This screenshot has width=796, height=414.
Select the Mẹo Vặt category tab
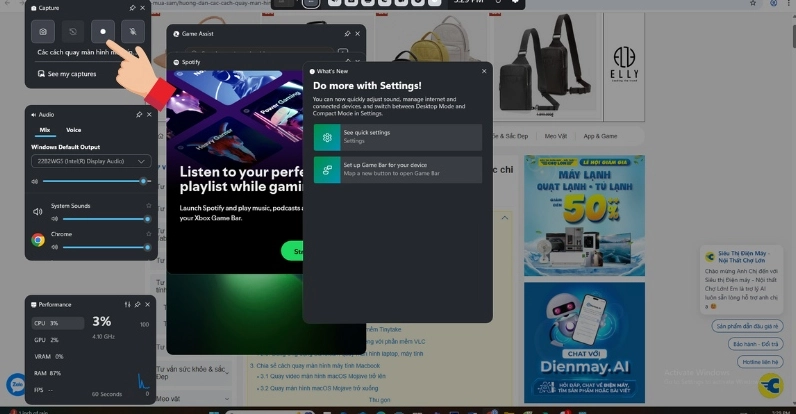(x=555, y=136)
